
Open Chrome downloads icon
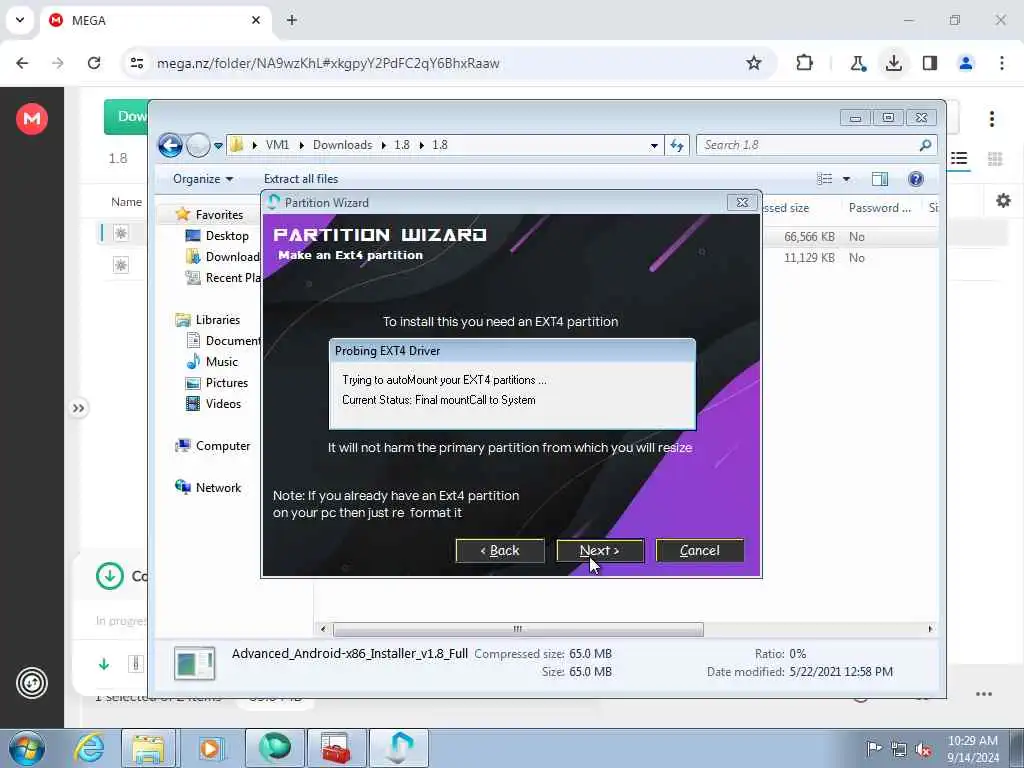click(x=893, y=63)
